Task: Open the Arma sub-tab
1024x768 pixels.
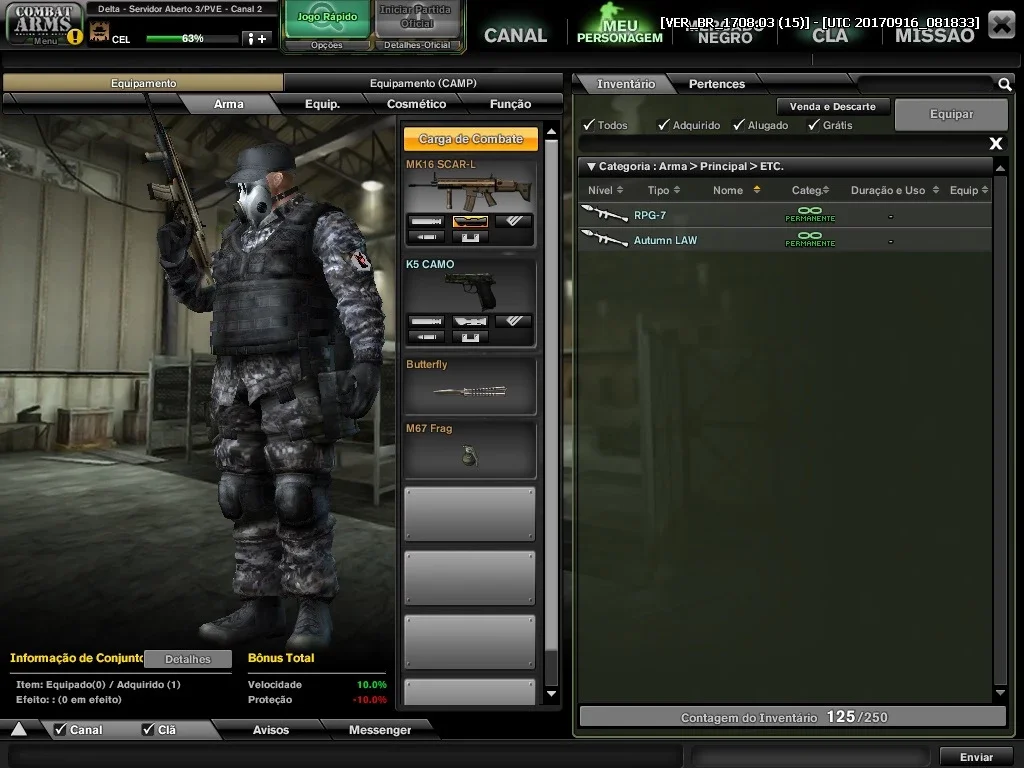Action: 229,104
